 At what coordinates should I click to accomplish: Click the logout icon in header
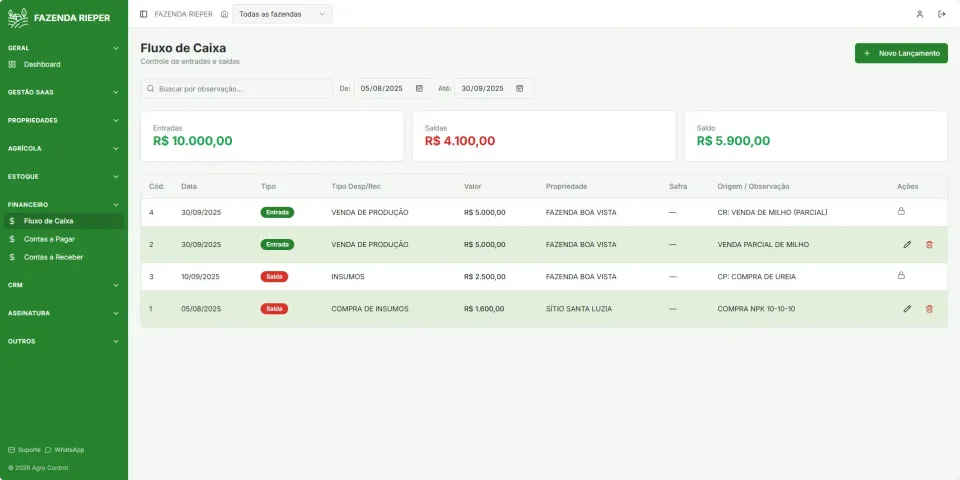coord(942,14)
